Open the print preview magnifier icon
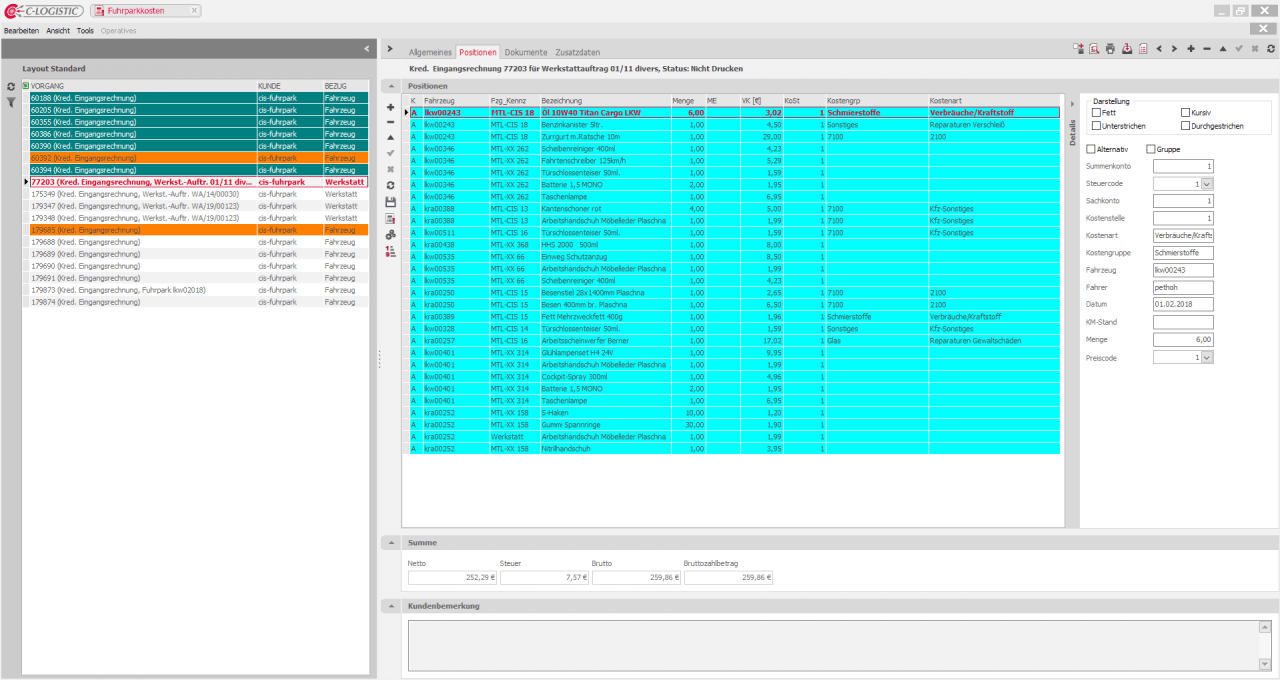 coord(1095,48)
